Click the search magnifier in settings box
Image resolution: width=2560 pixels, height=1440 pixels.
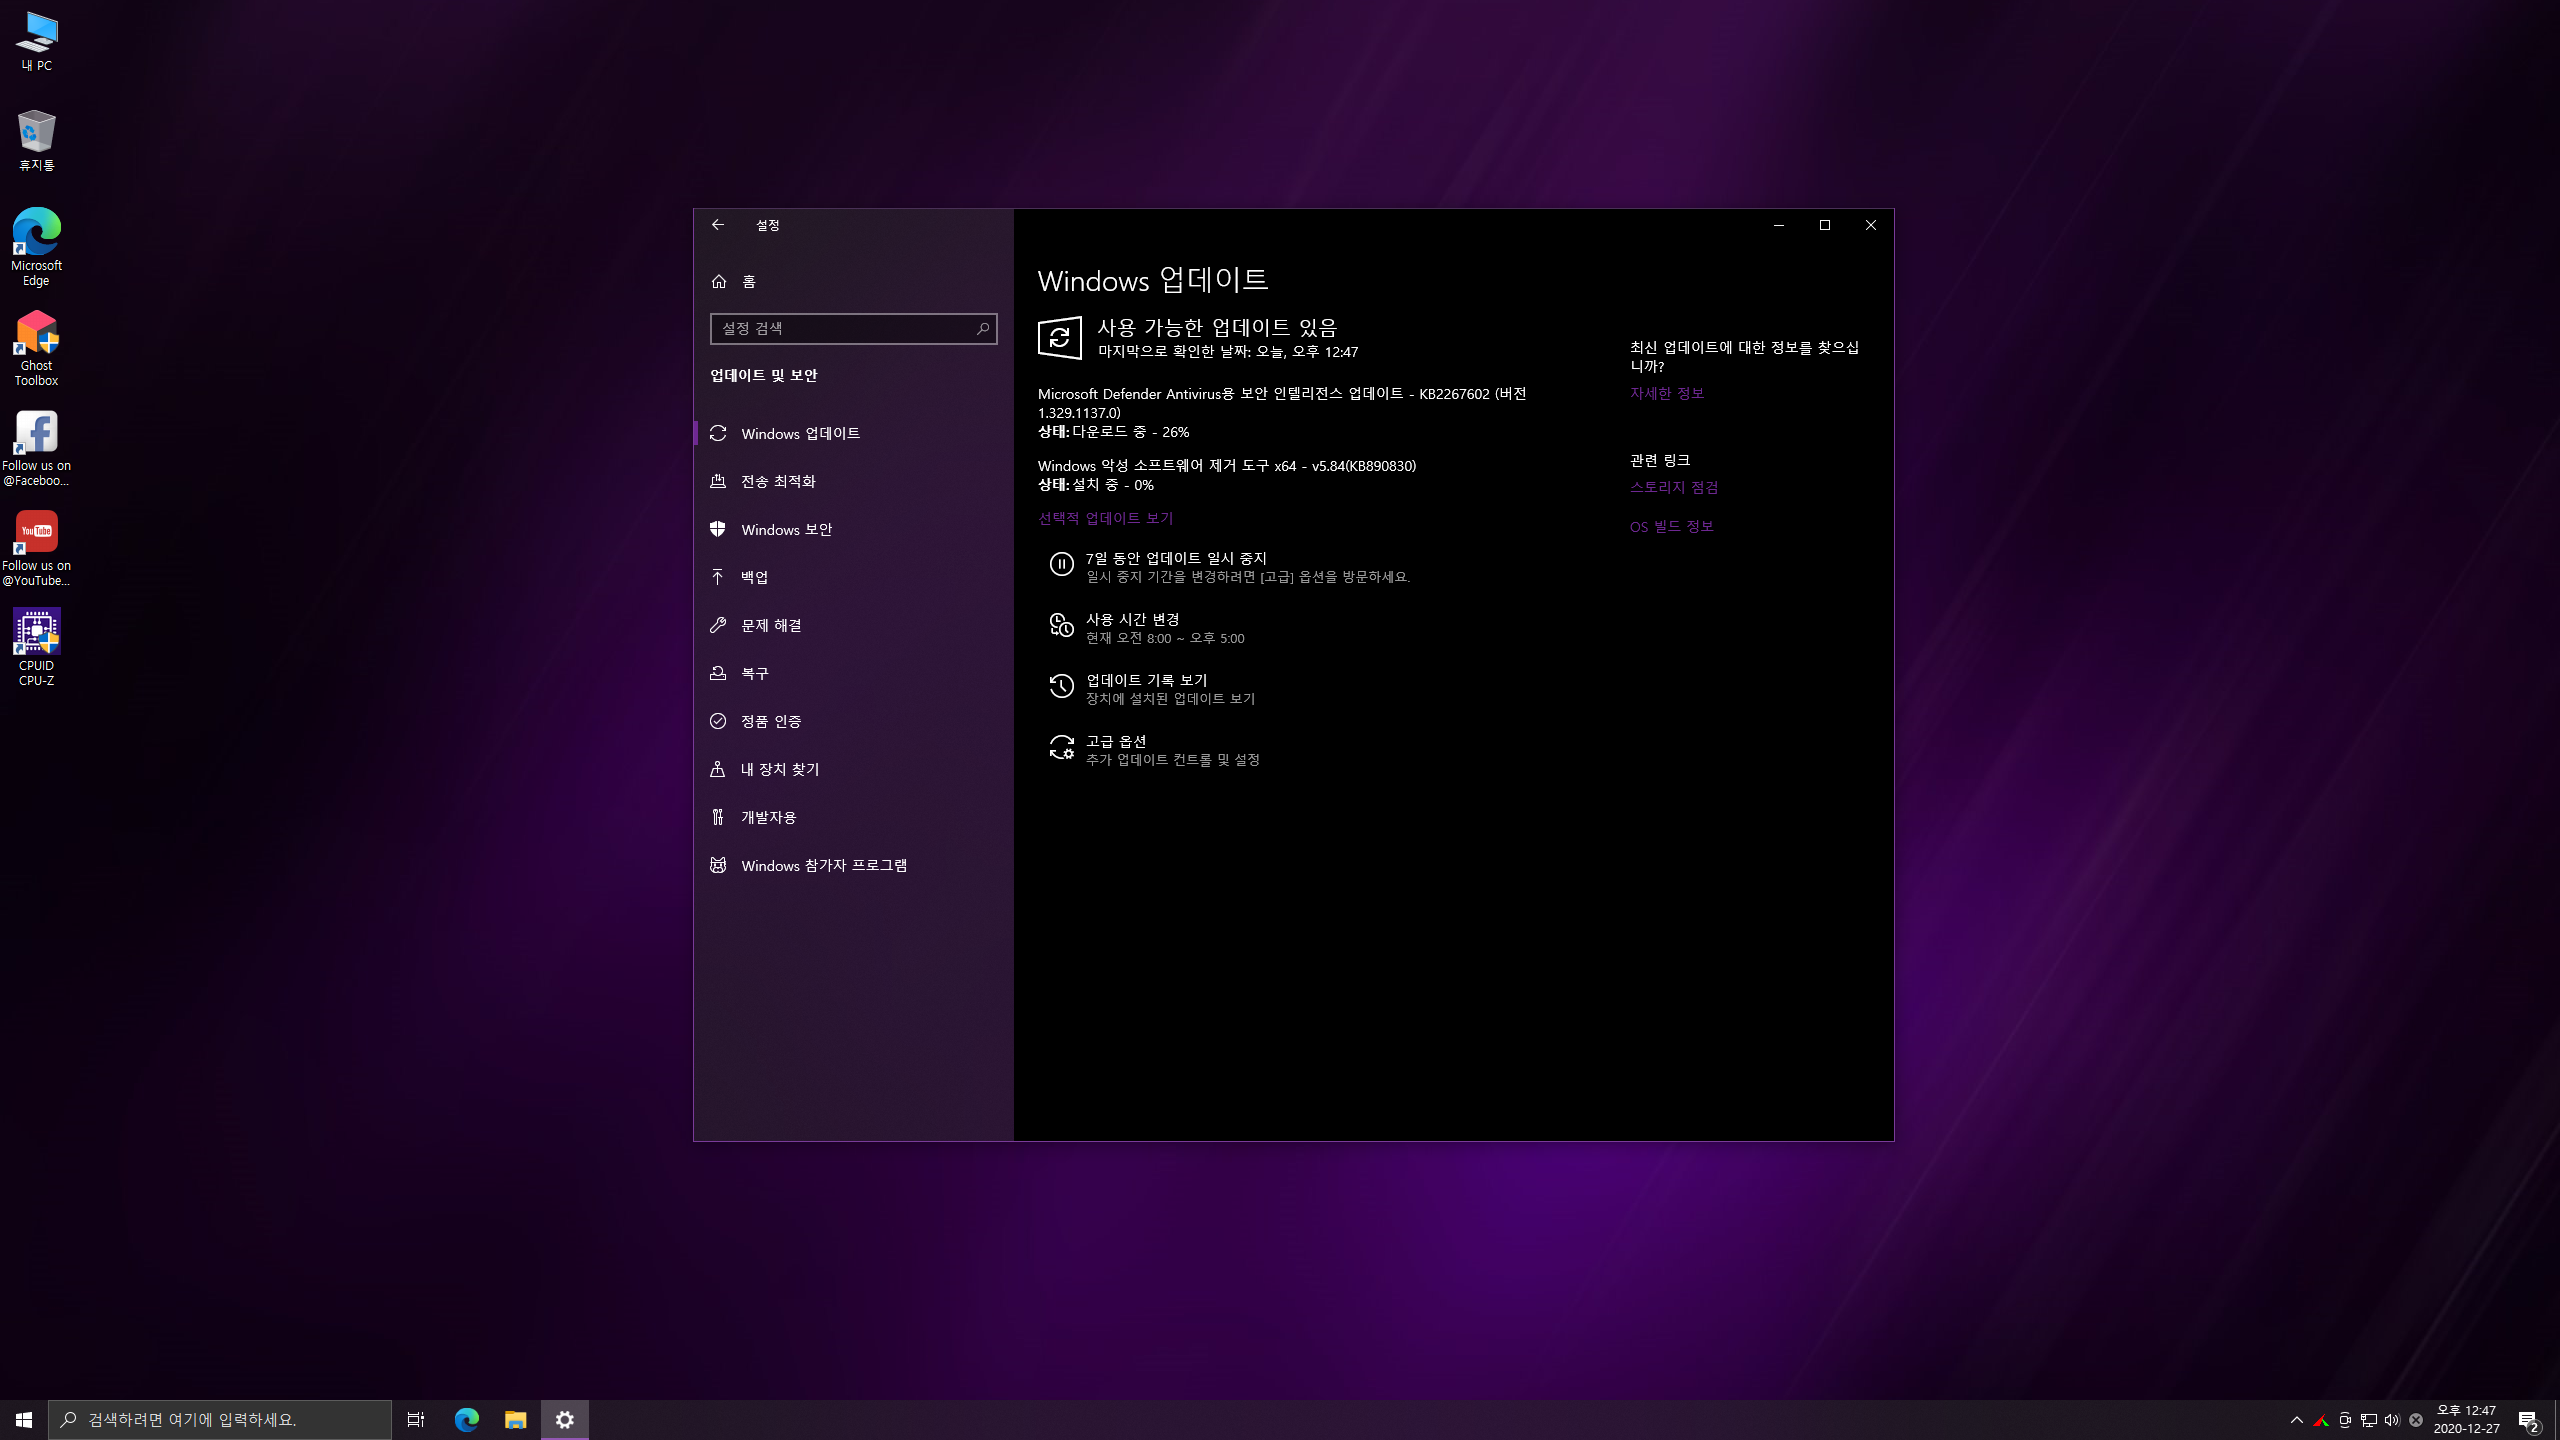tap(983, 329)
